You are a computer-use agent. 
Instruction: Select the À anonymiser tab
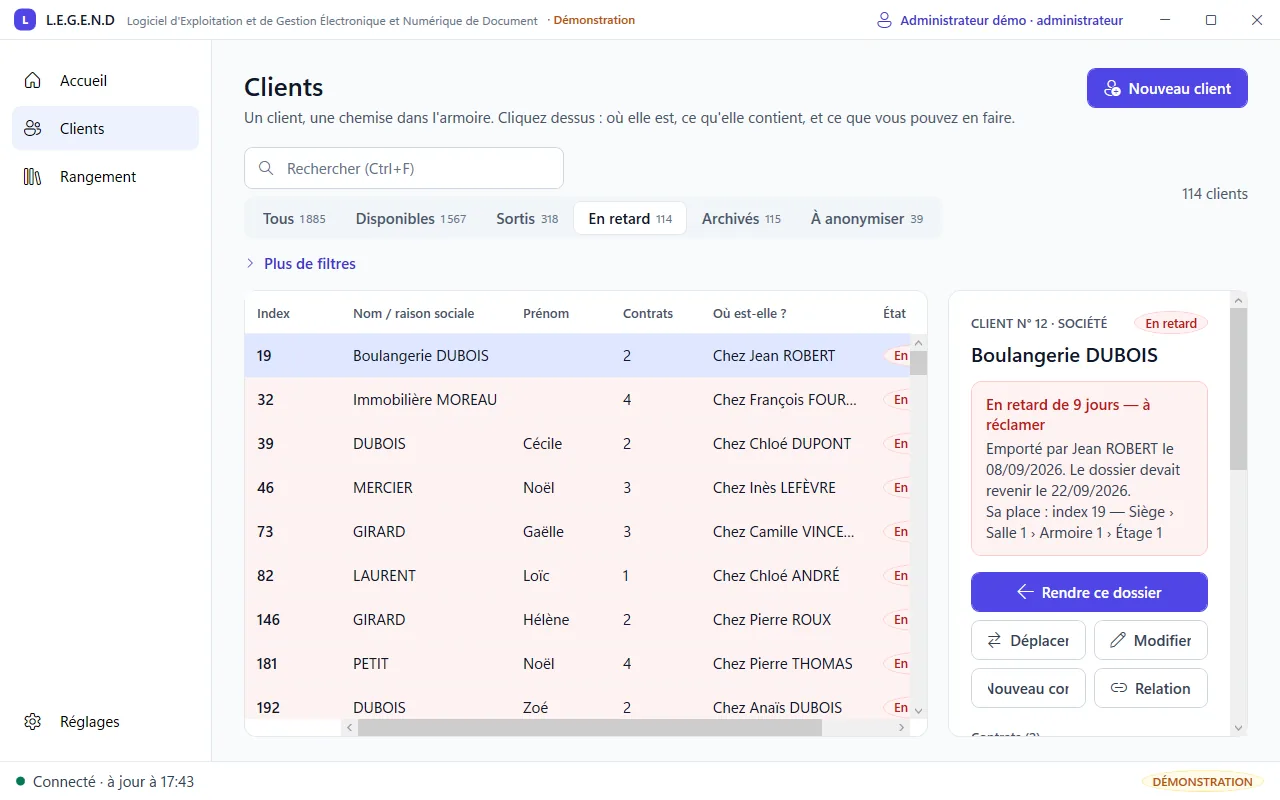867,218
